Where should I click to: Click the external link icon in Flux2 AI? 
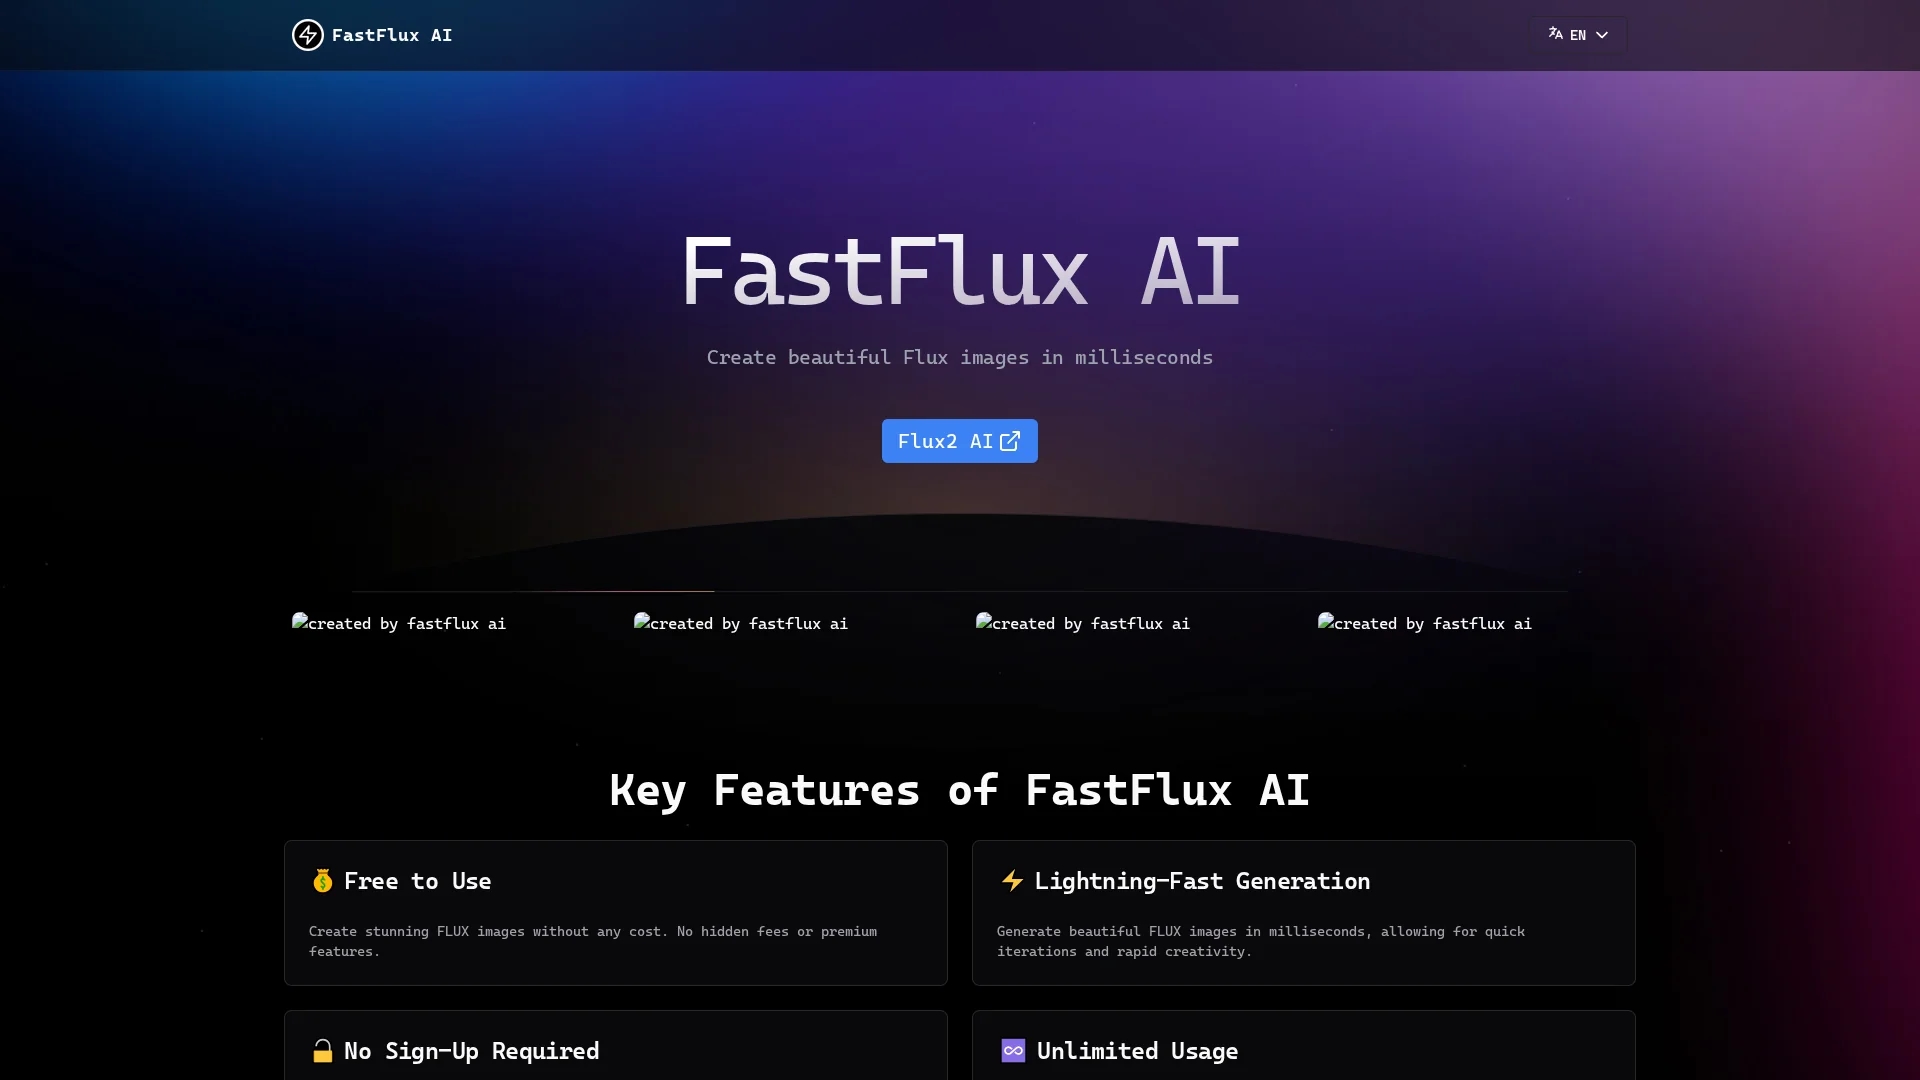1010,441
